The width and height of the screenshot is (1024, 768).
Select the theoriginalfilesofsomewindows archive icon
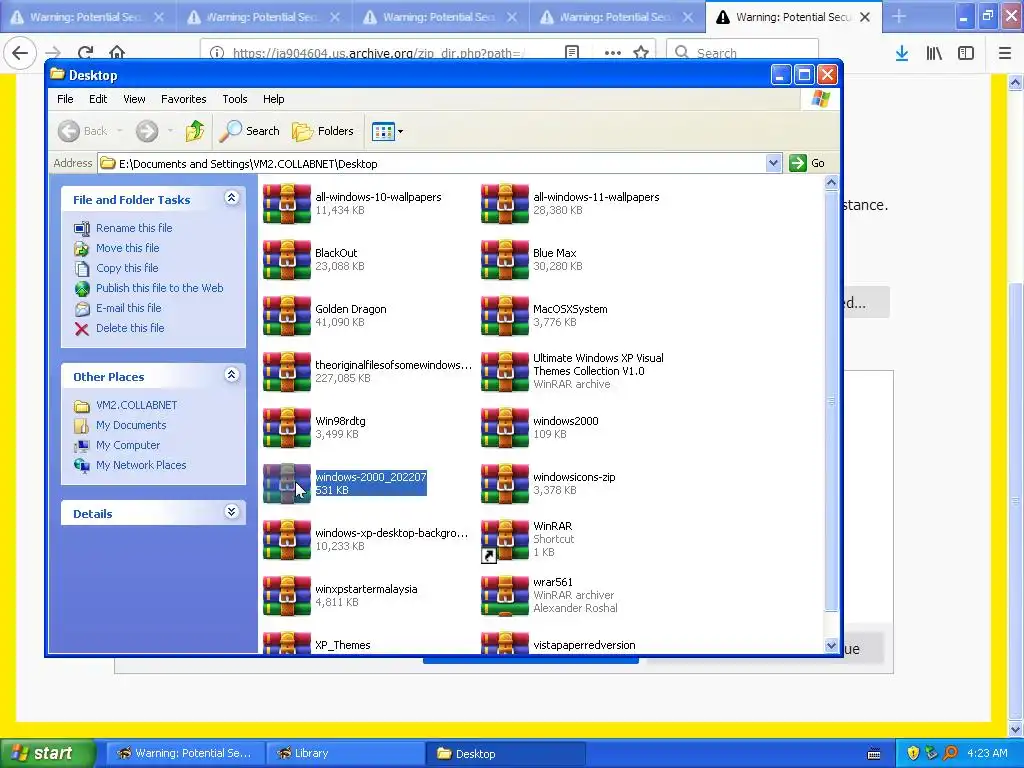[287, 371]
